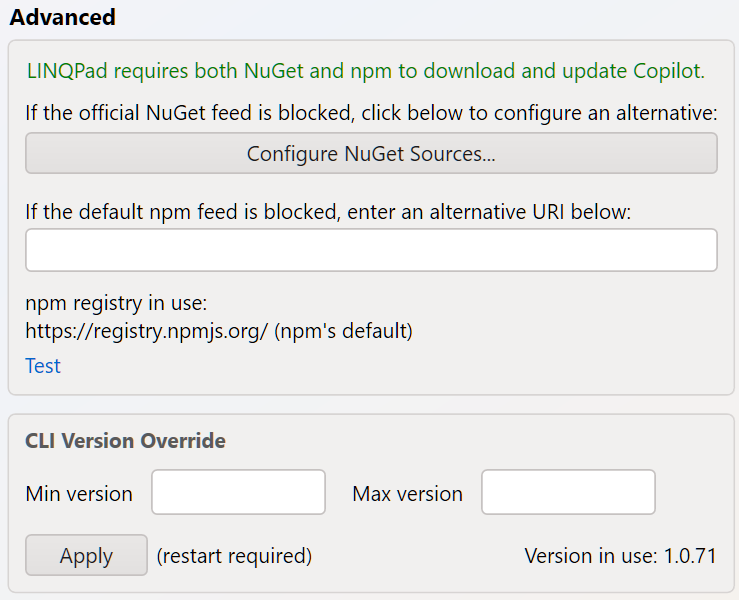Viewport: 739px width, 600px height.
Task: Click the Test link for npm registry
Action: coord(43,366)
